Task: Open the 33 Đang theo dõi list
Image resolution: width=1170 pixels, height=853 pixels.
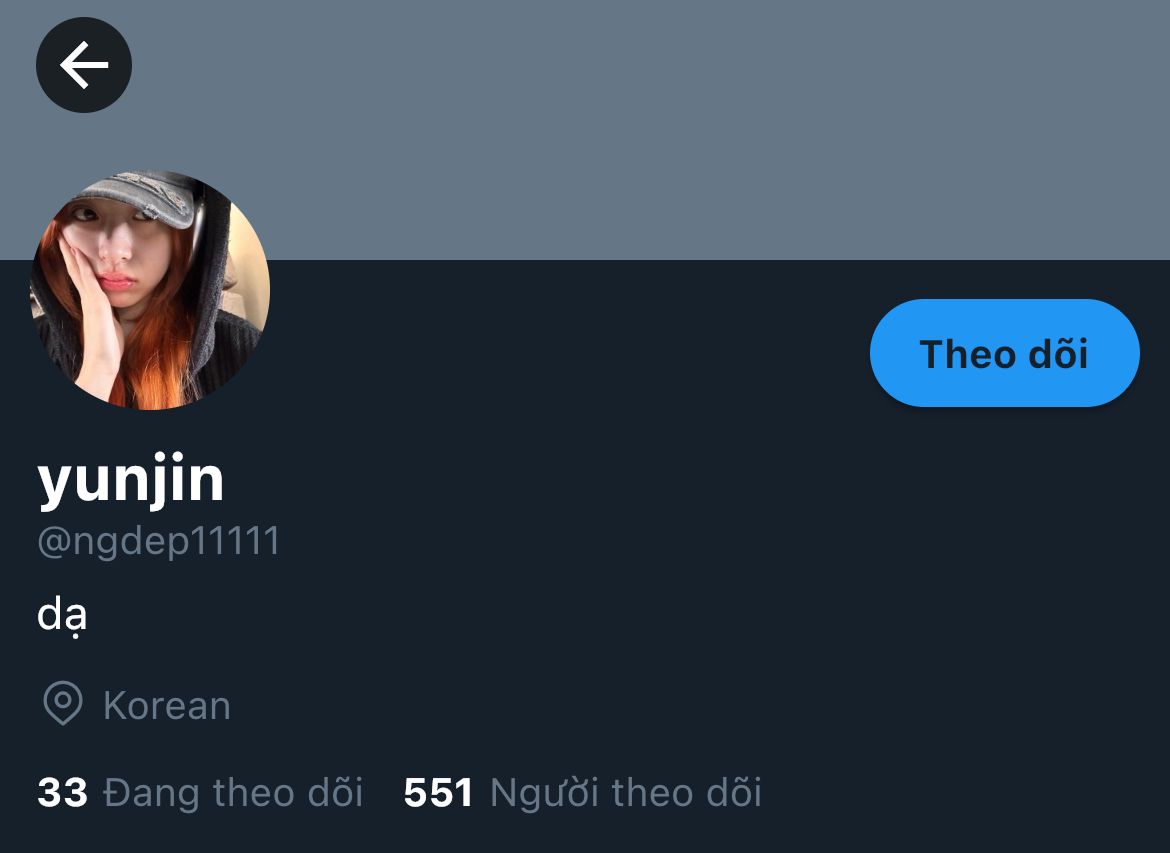Action: pyautogui.click(x=200, y=793)
